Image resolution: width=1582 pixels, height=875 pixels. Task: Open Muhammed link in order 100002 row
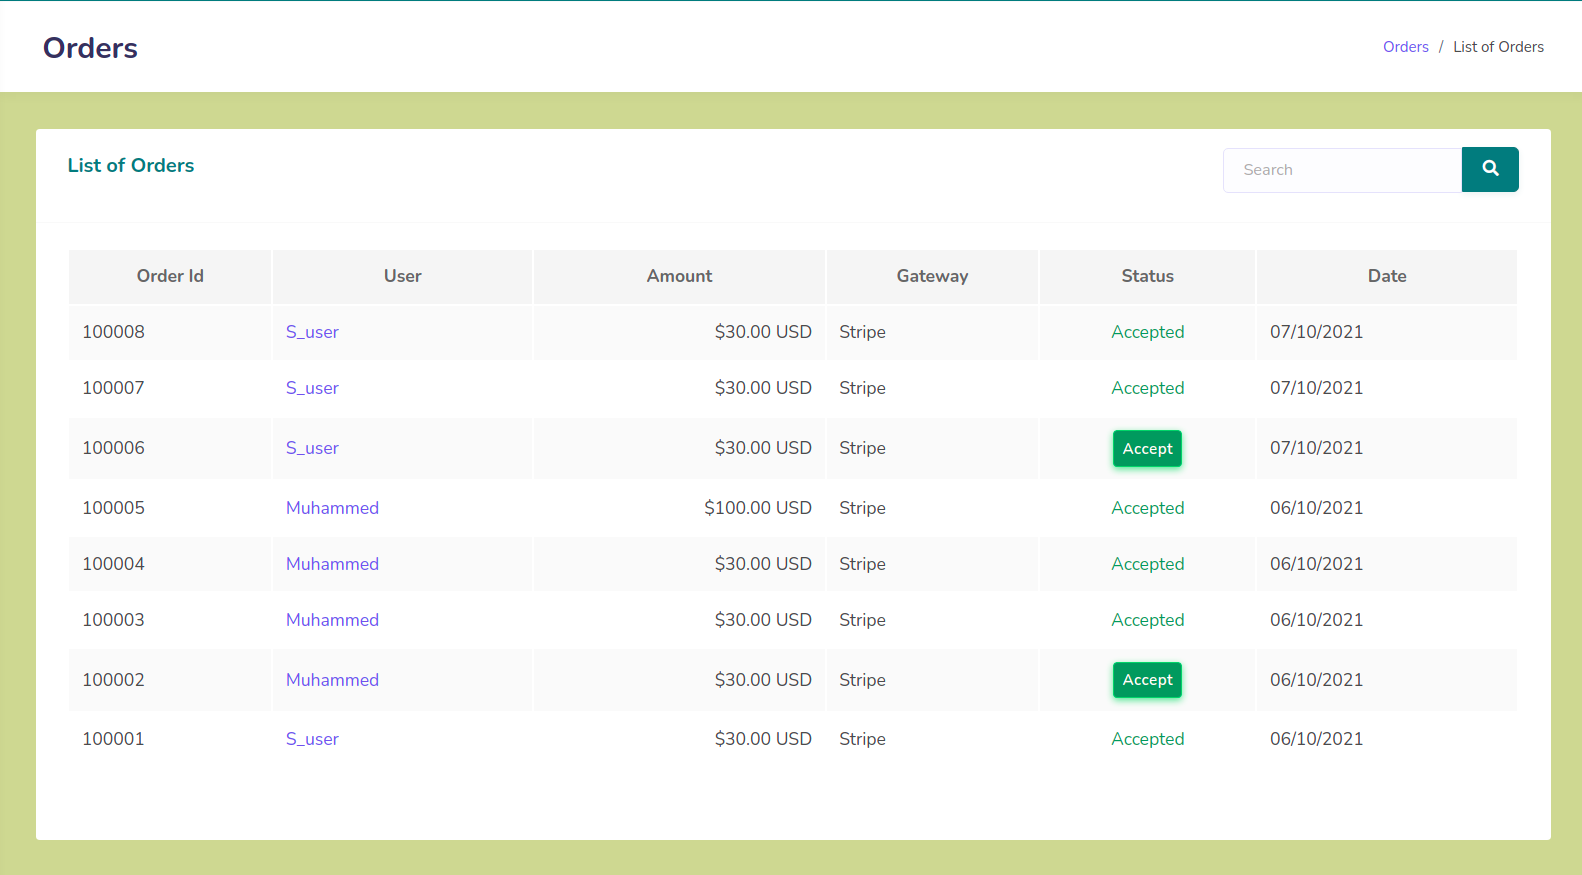[x=332, y=680]
